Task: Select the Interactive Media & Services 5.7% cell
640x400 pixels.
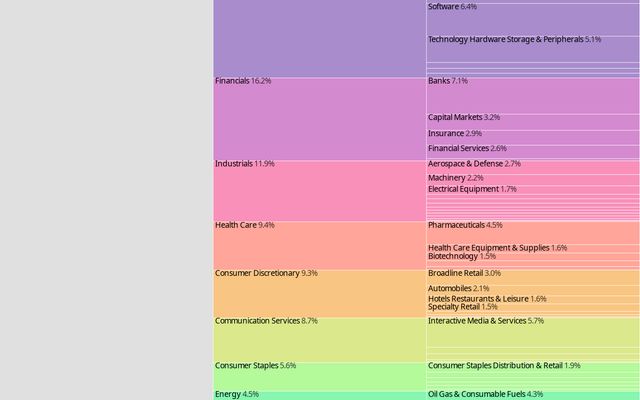Action: 532,333
